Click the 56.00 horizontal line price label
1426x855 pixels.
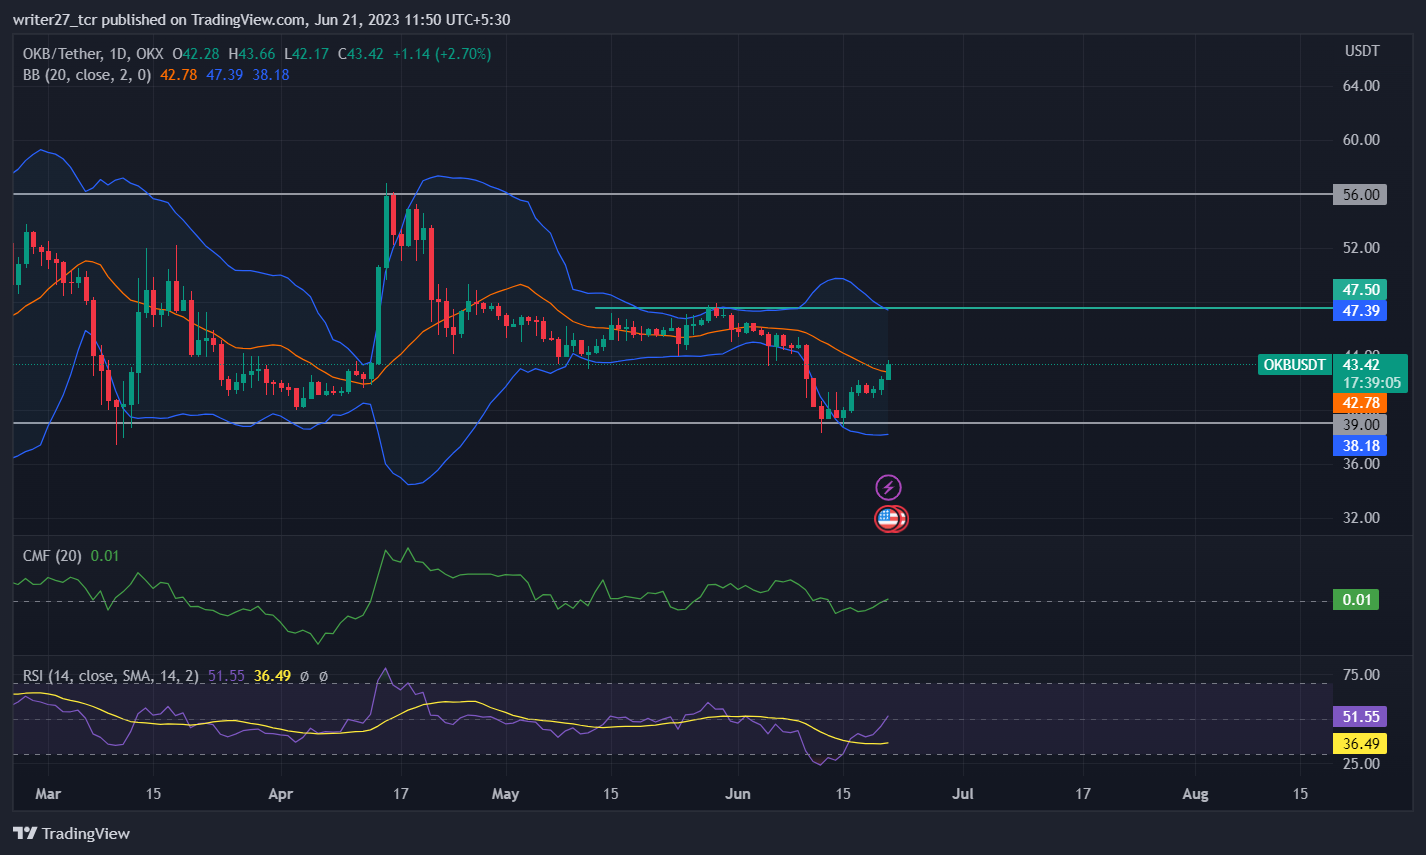[1361, 195]
